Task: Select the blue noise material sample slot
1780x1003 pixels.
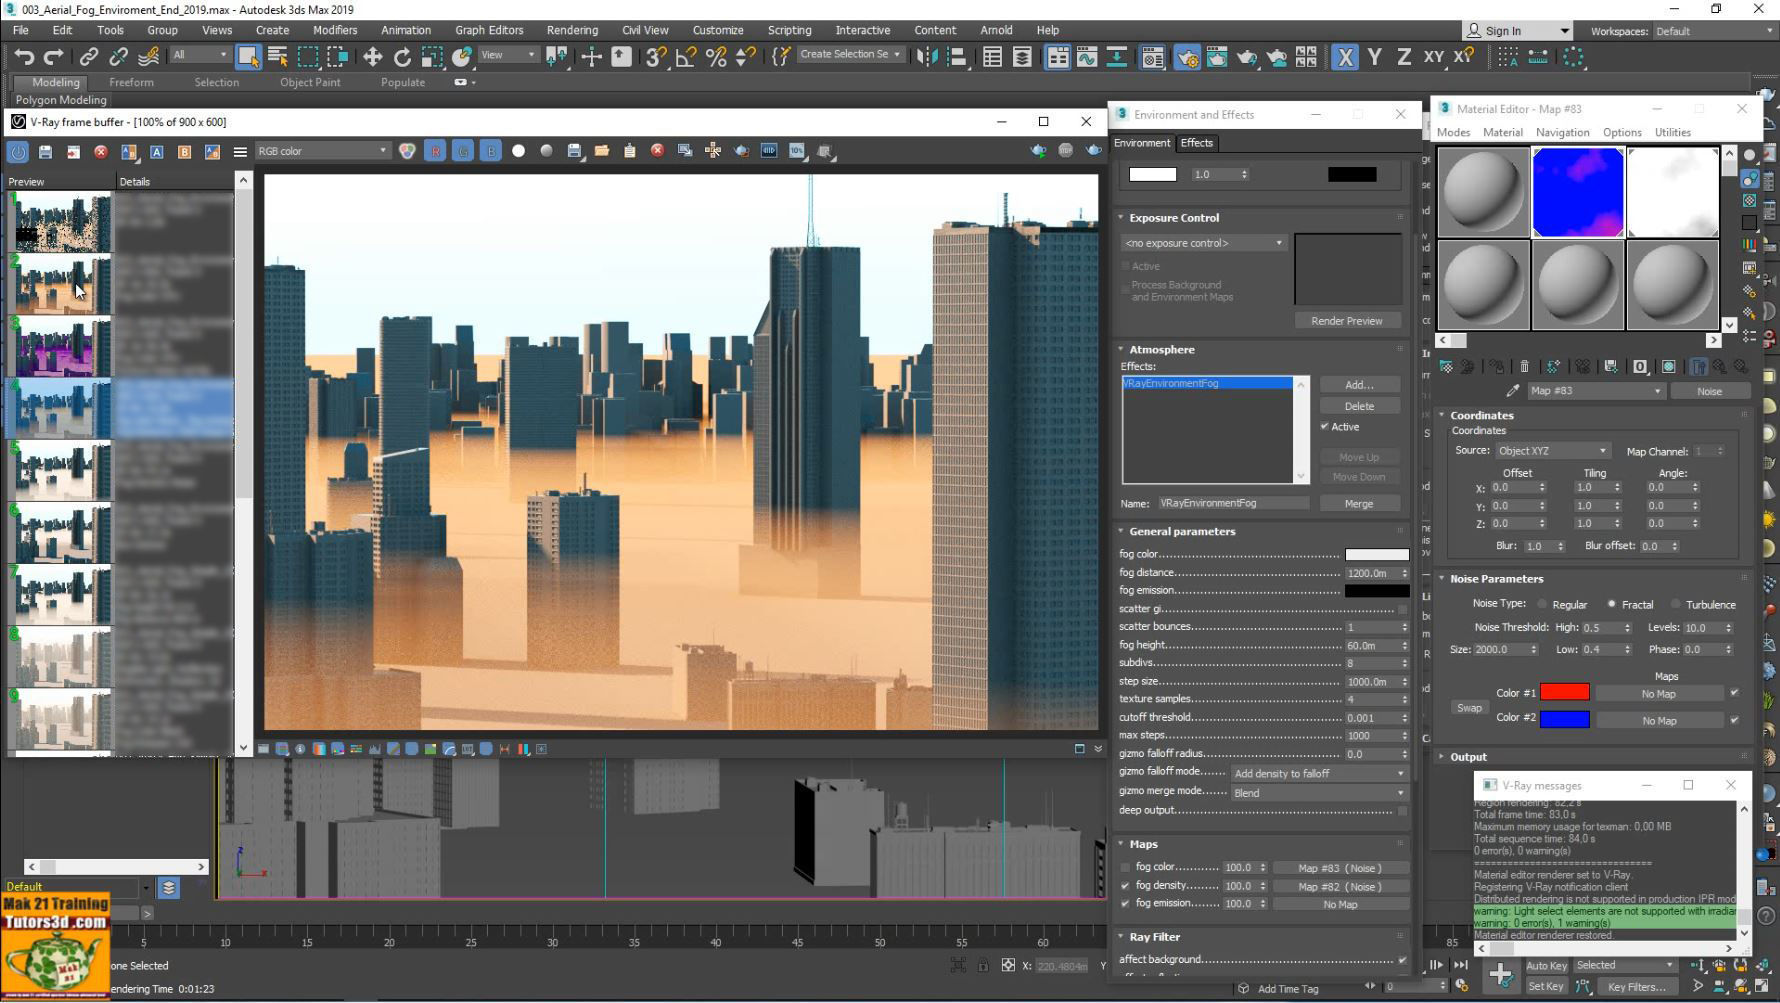Action: [1578, 192]
